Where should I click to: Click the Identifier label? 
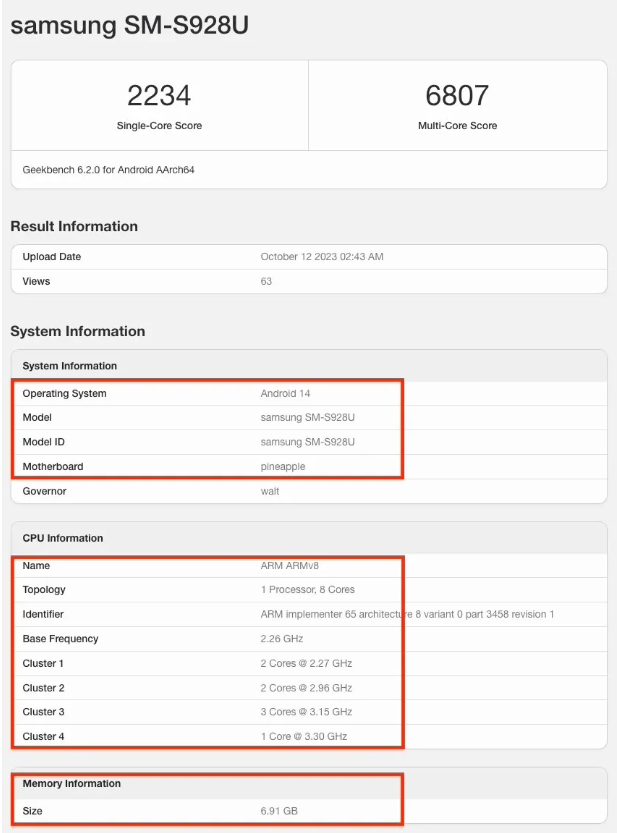point(43,614)
